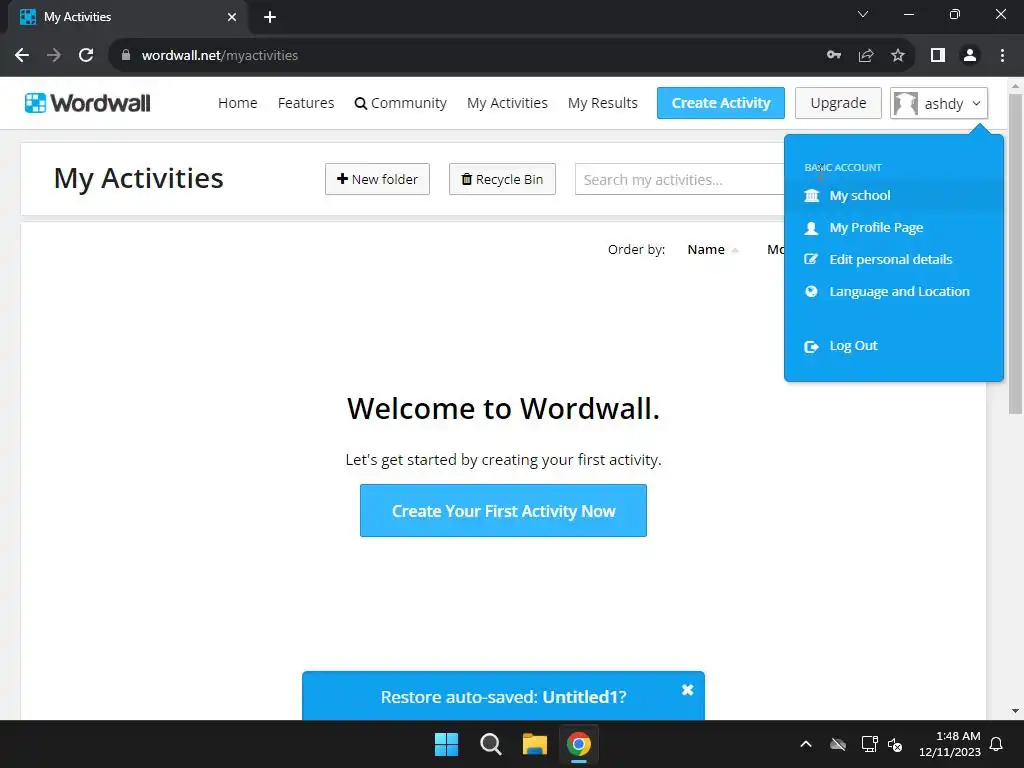The image size is (1024, 768).
Task: Click the Log Out exit icon
Action: (811, 346)
